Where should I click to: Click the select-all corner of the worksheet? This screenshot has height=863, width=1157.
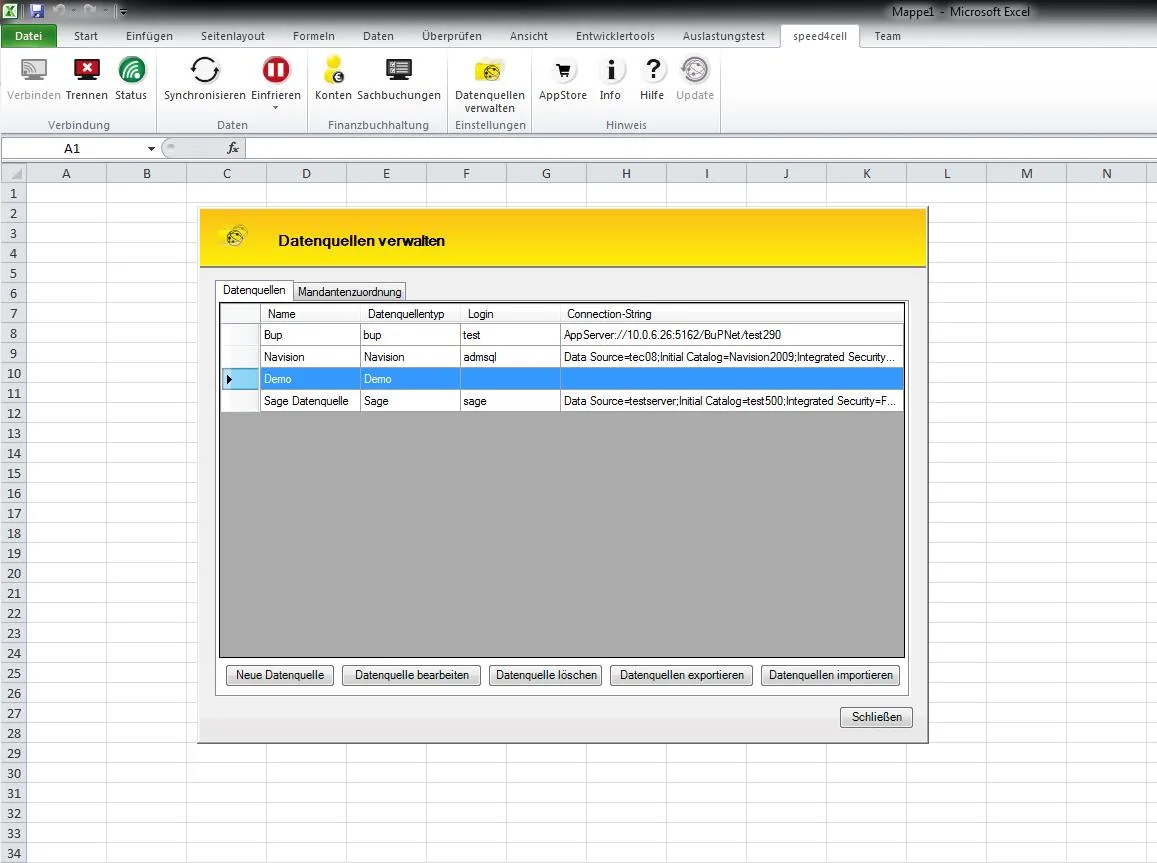(x=14, y=173)
